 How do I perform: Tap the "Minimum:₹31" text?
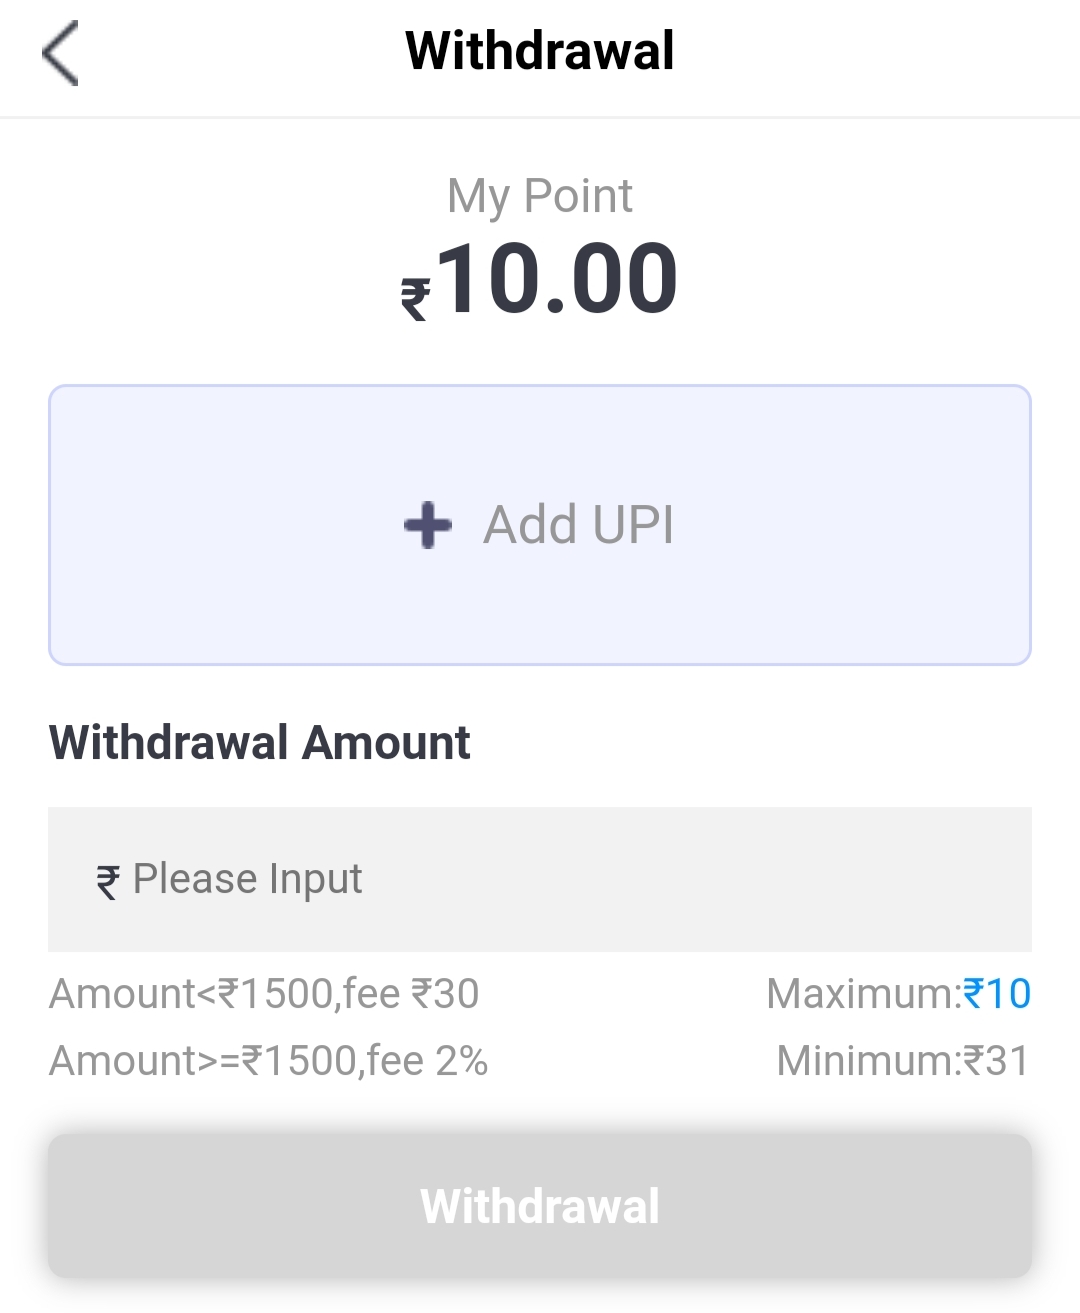[903, 1061]
